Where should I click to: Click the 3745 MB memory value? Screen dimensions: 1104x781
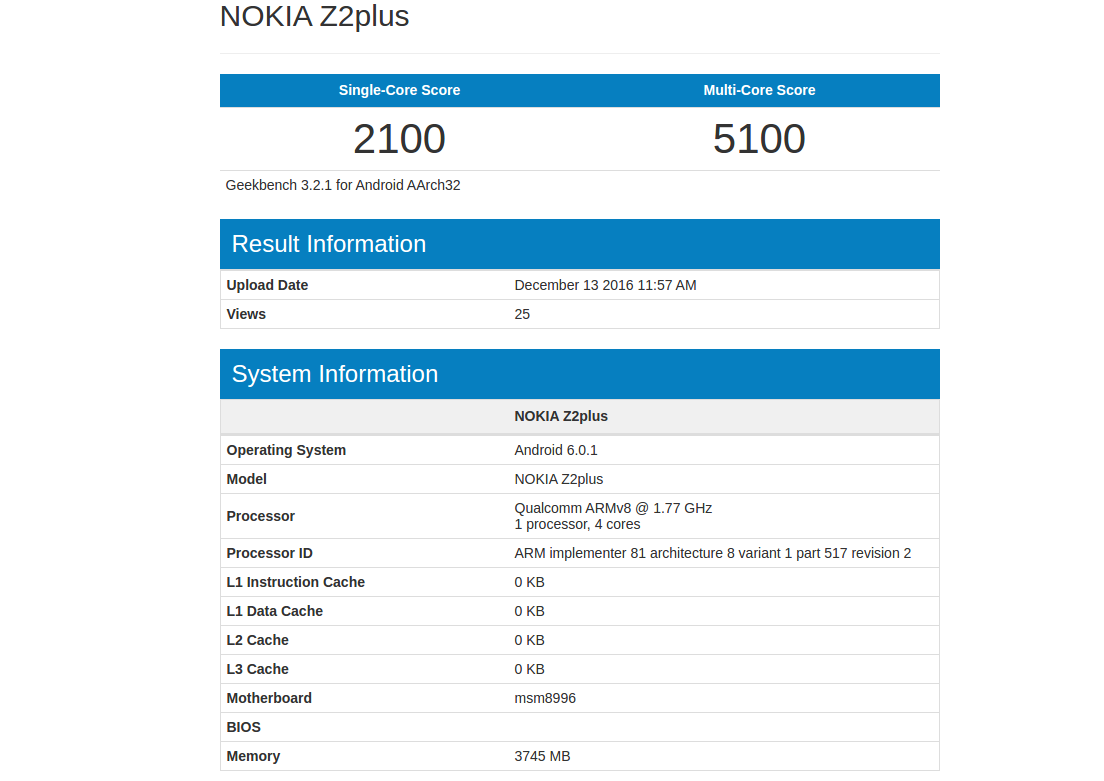(542, 756)
